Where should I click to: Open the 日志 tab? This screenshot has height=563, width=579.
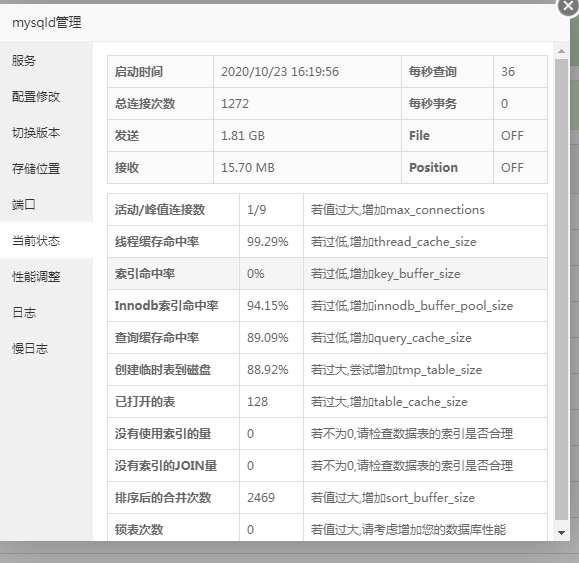[x=46, y=312]
